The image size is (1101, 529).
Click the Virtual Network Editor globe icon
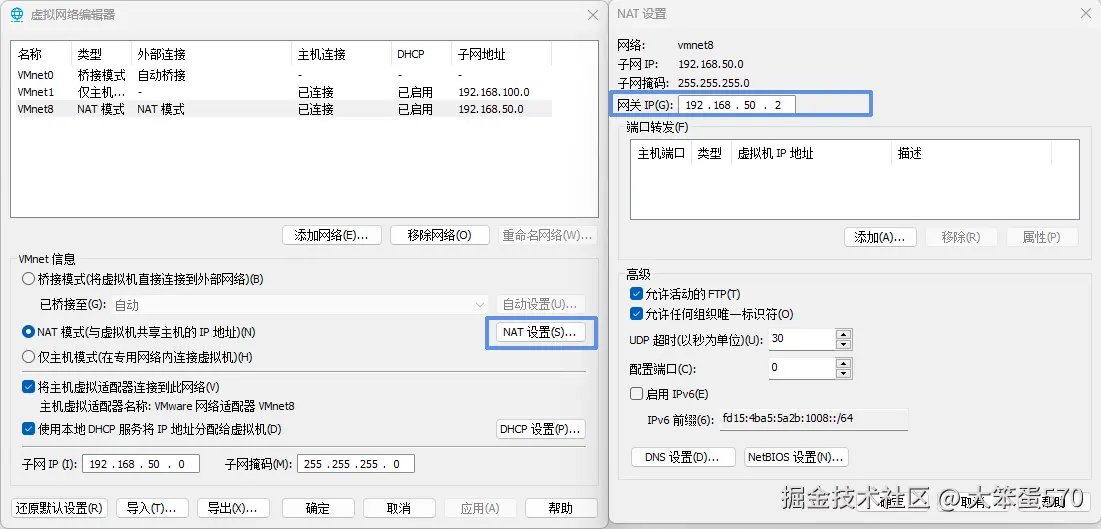click(x=18, y=15)
